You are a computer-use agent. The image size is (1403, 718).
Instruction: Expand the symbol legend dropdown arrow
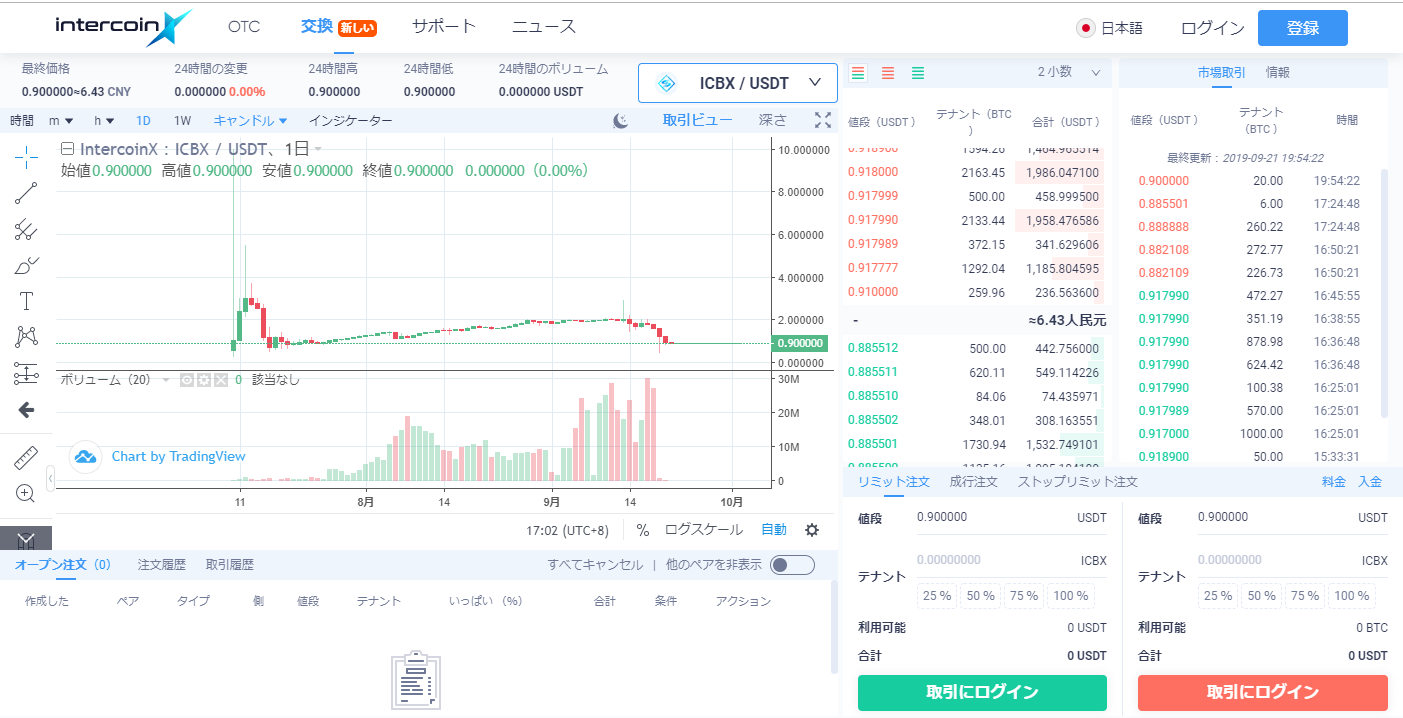[x=318, y=149]
